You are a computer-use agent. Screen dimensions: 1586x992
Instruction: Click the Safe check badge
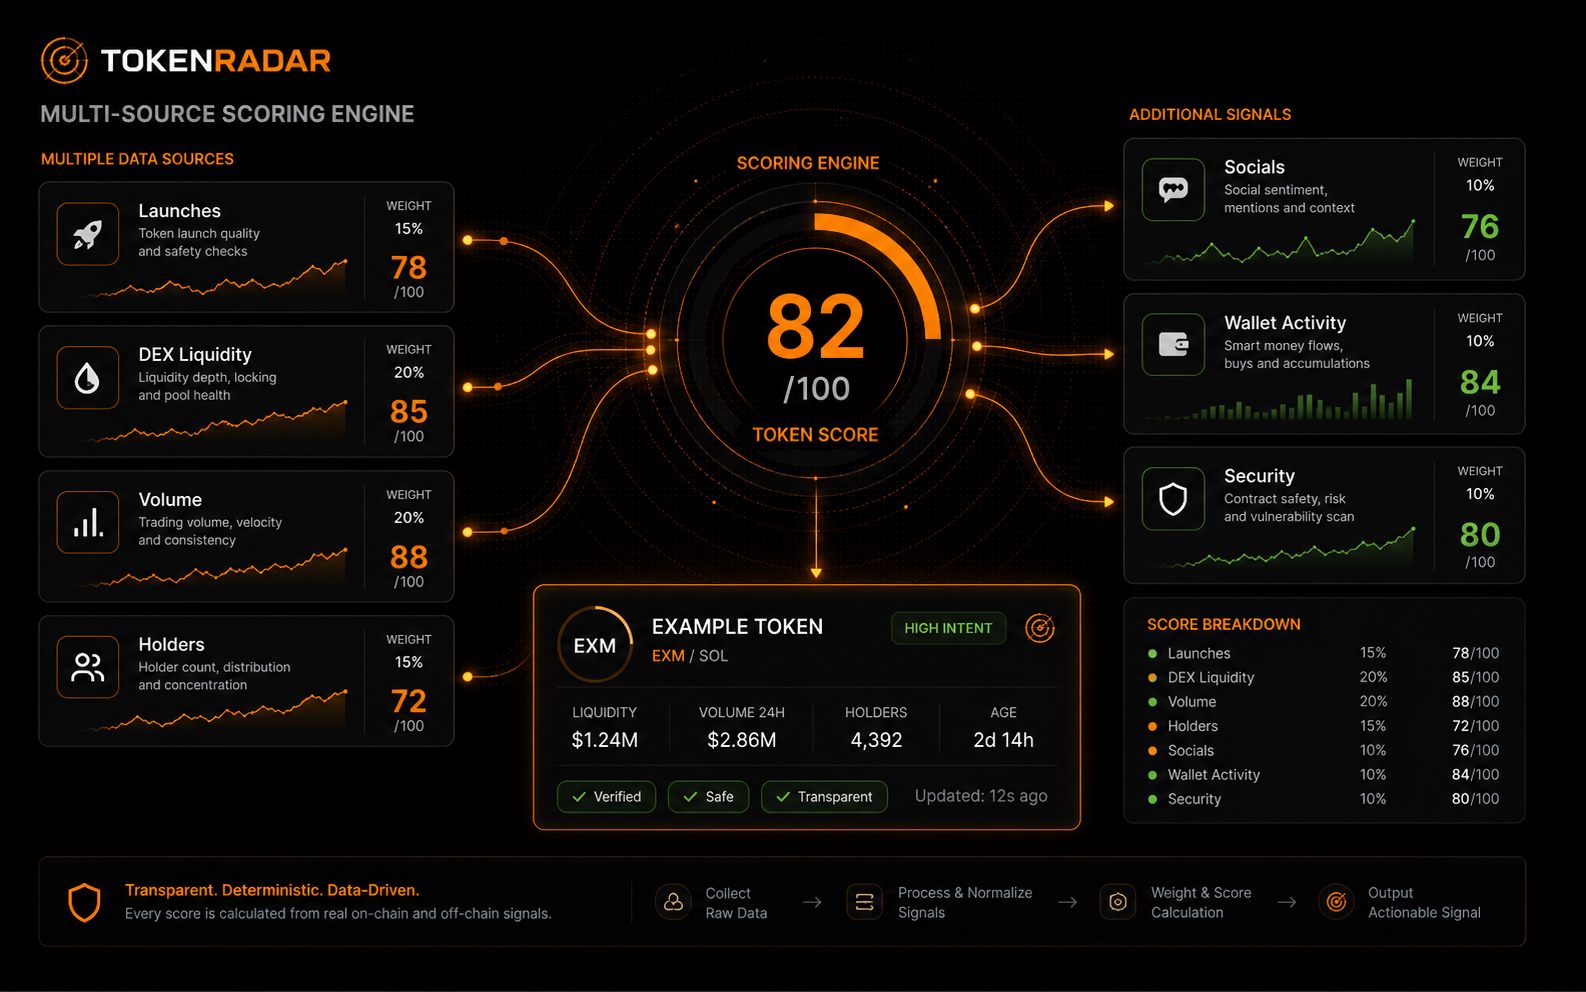pos(708,797)
